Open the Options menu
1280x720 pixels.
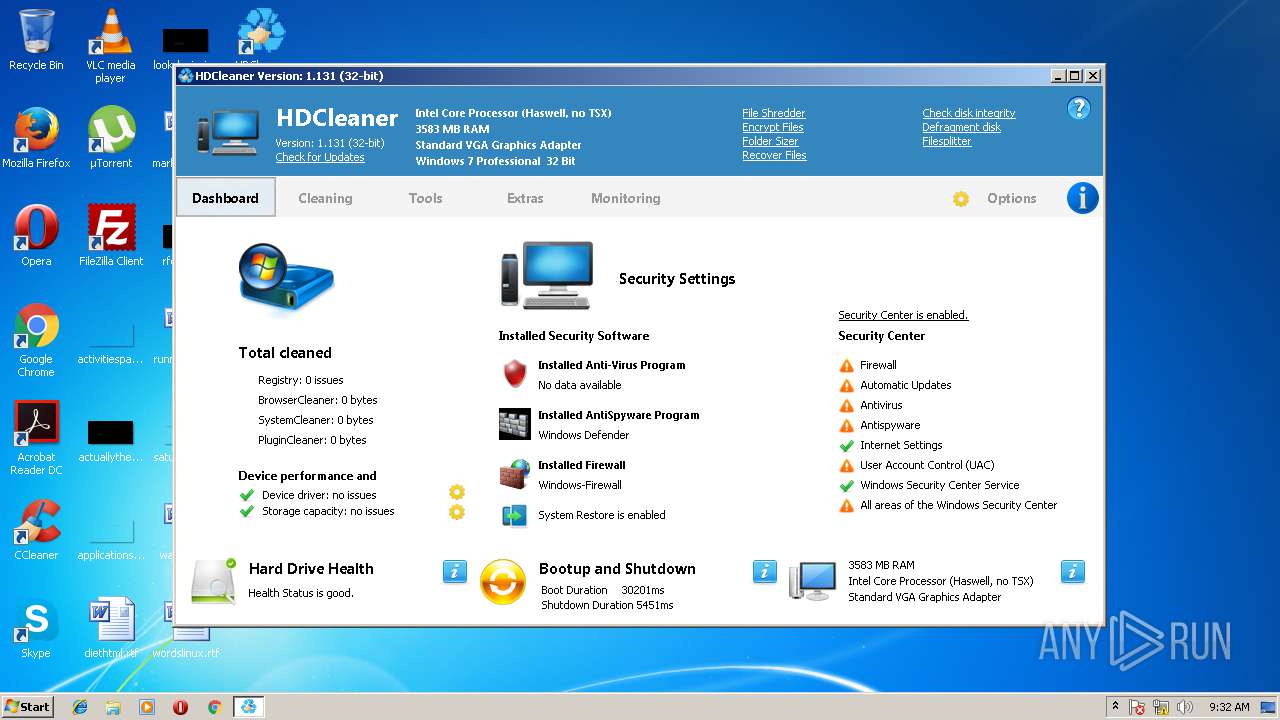point(1011,198)
